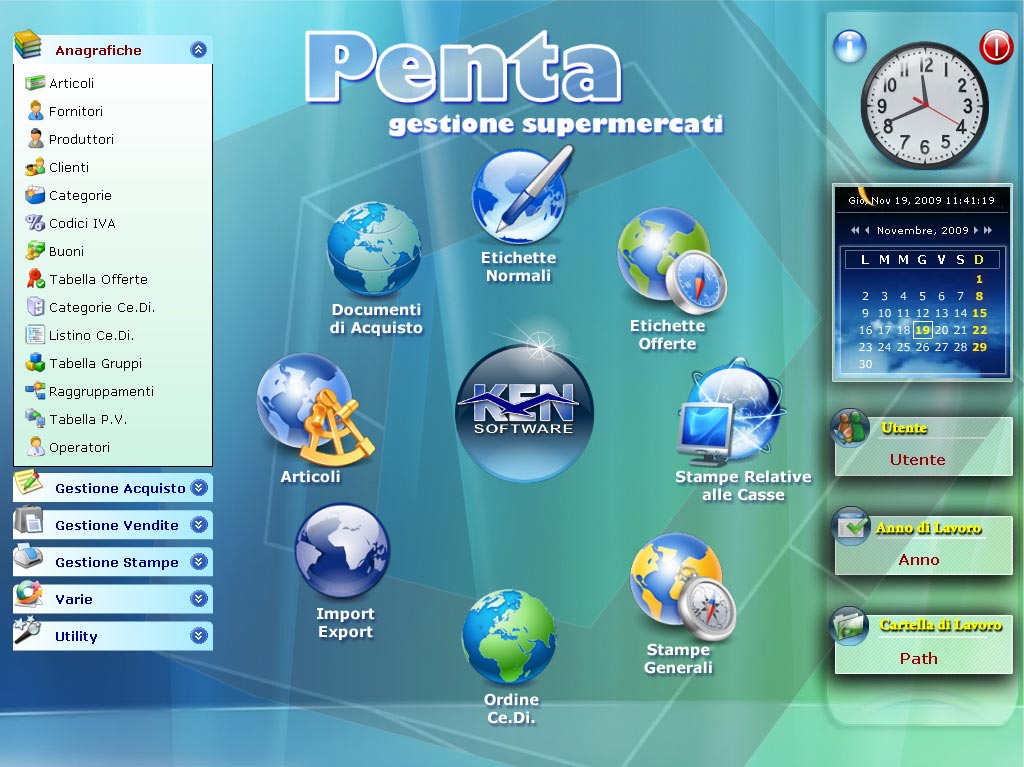Click the Utility header label

point(76,636)
